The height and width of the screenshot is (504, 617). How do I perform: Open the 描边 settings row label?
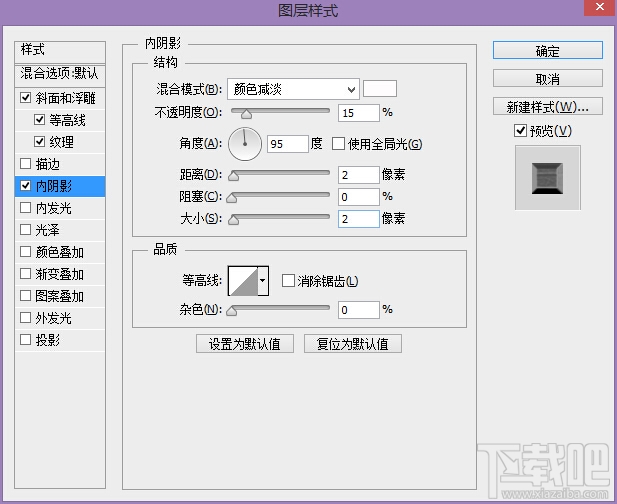click(x=48, y=164)
